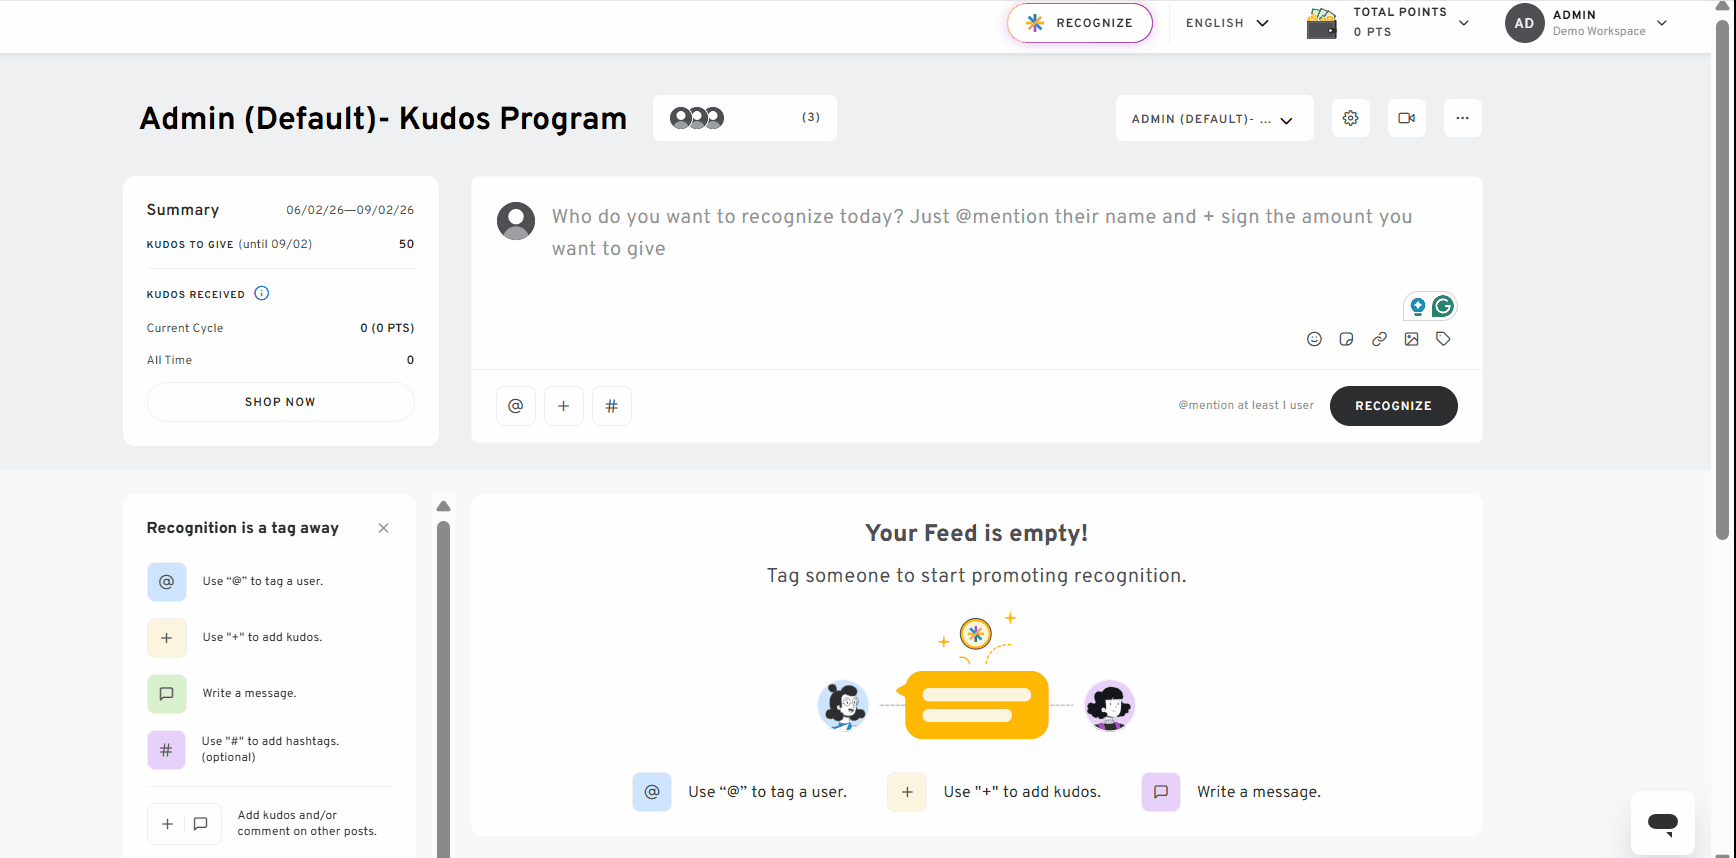1736x858 pixels.
Task: Click the Summary date range 06/02/26—09/02/26
Action: (x=350, y=210)
